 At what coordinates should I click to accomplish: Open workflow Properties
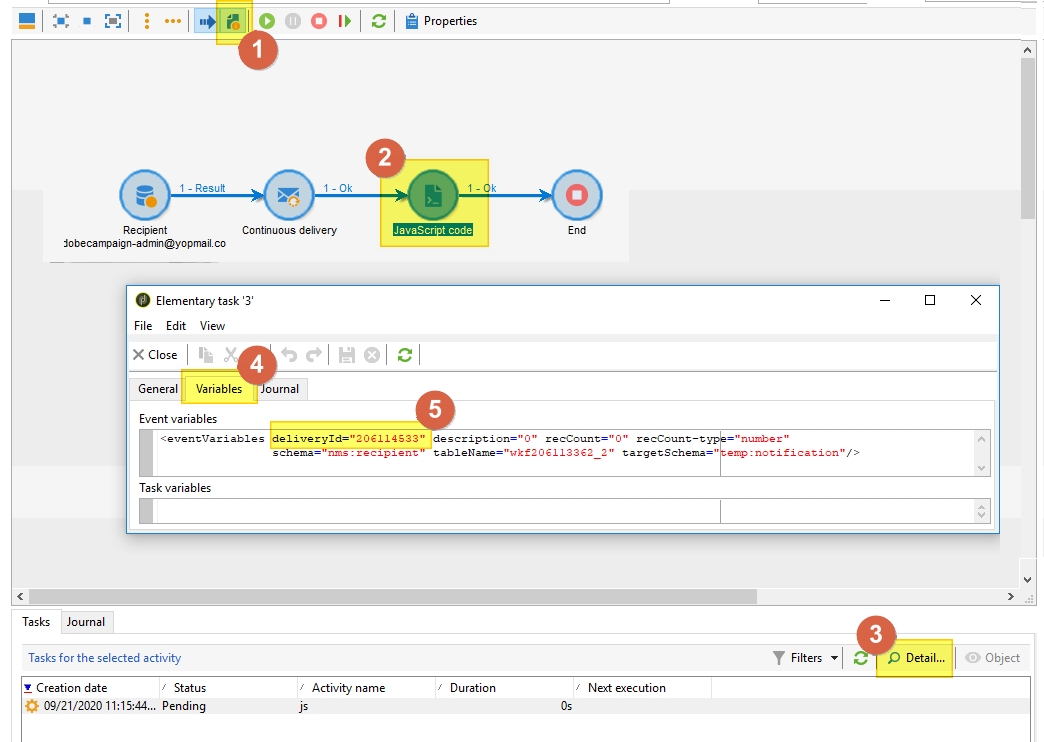(x=440, y=21)
